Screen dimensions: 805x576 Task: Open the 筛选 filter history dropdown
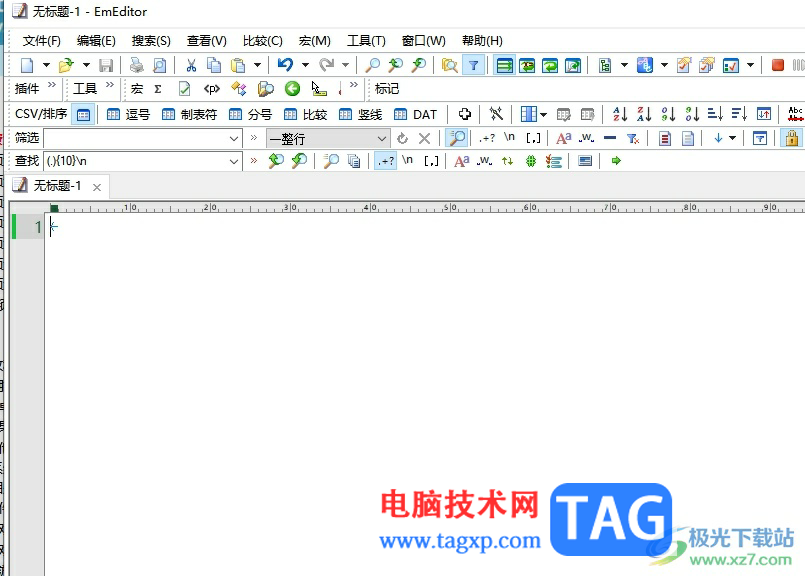pos(234,139)
